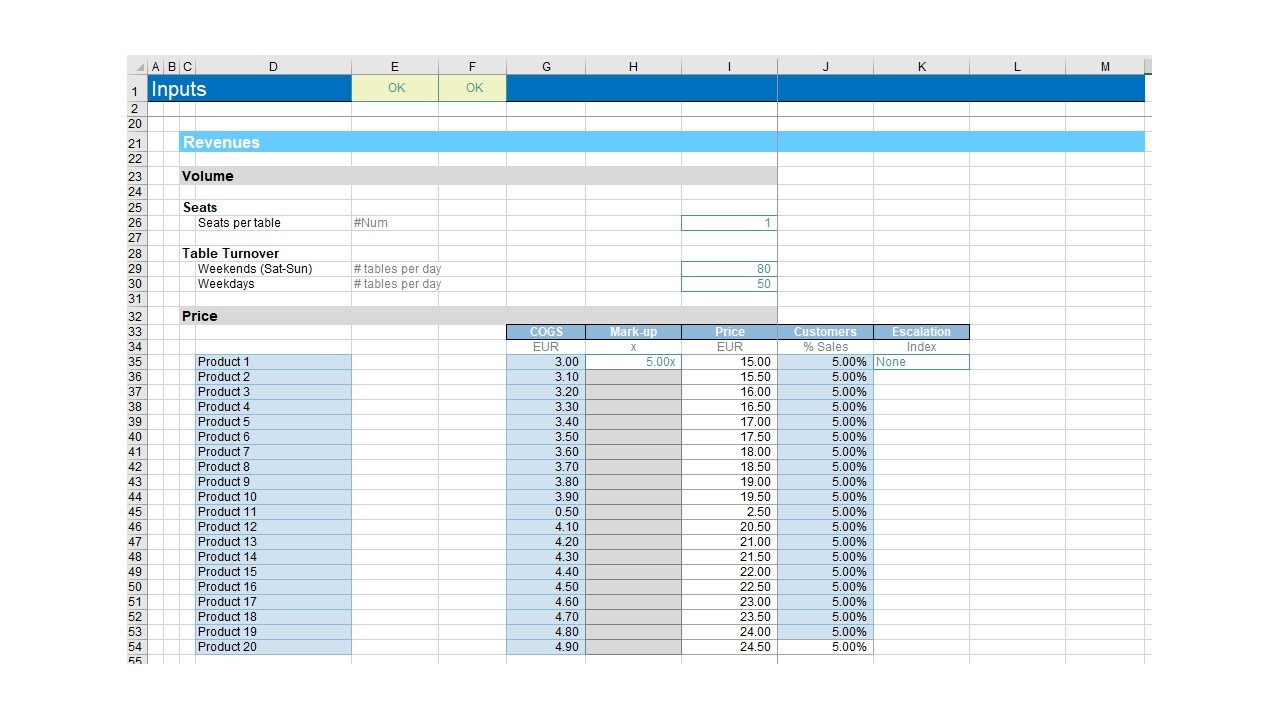Click the Mark-up column header cell
The image size is (1280, 720).
click(633, 332)
